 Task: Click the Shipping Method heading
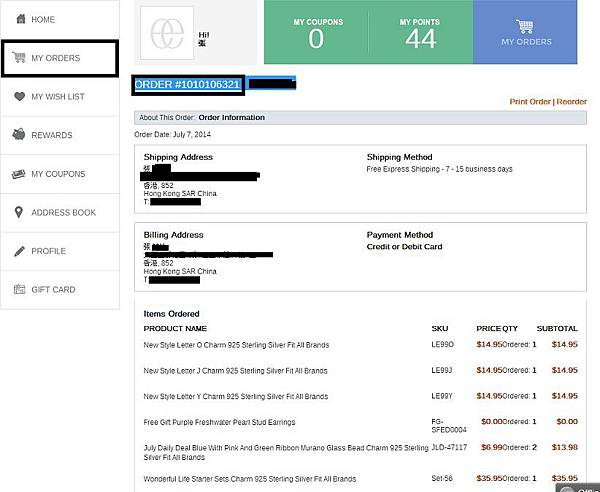pyautogui.click(x=399, y=157)
